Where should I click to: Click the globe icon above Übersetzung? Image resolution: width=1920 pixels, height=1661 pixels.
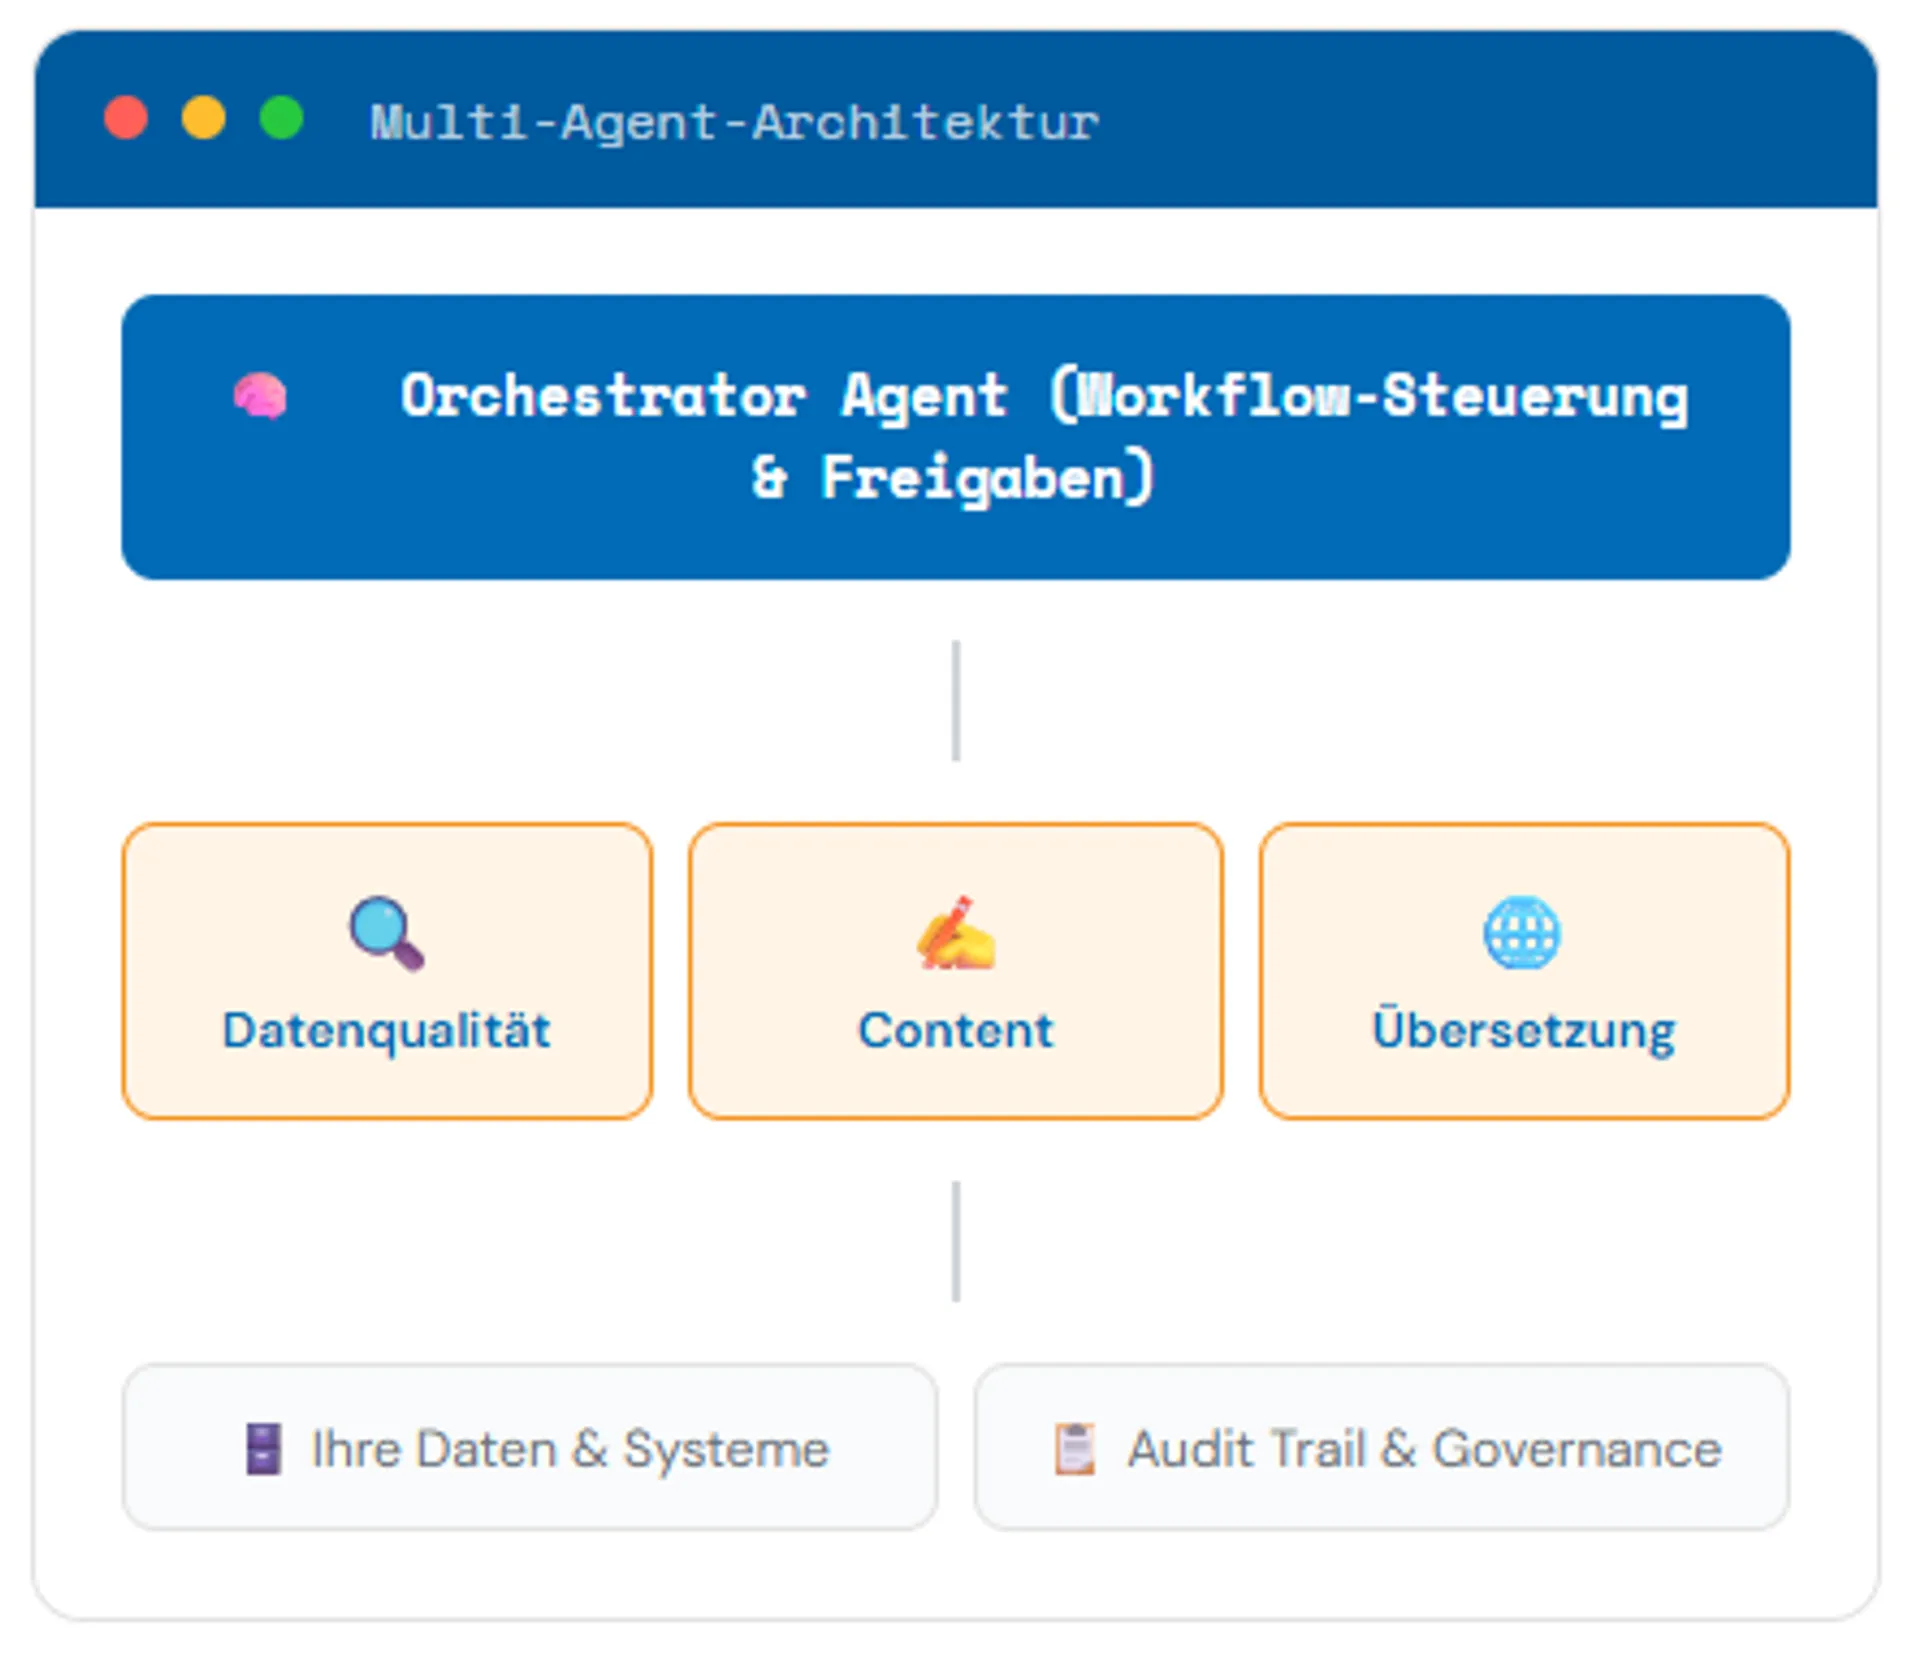tap(1521, 934)
